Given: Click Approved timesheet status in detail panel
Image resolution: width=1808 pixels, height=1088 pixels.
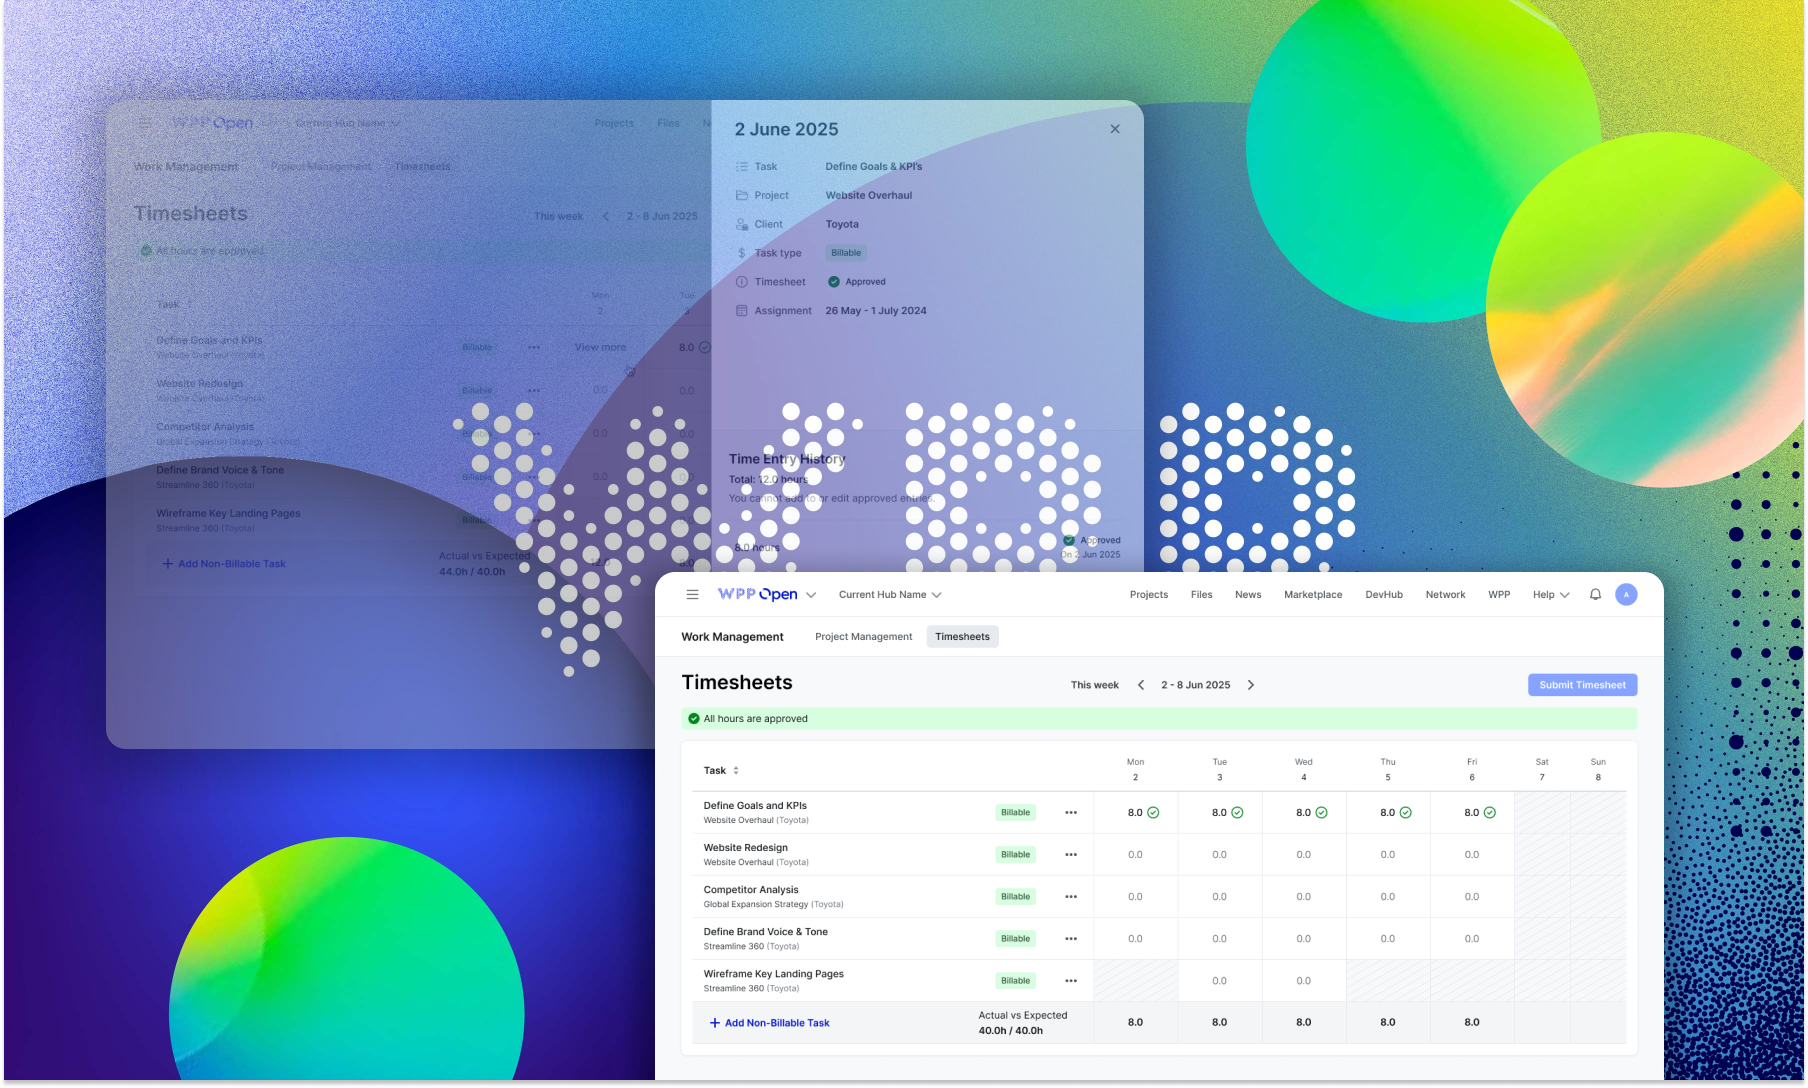Looking at the screenshot, I should tap(857, 282).
